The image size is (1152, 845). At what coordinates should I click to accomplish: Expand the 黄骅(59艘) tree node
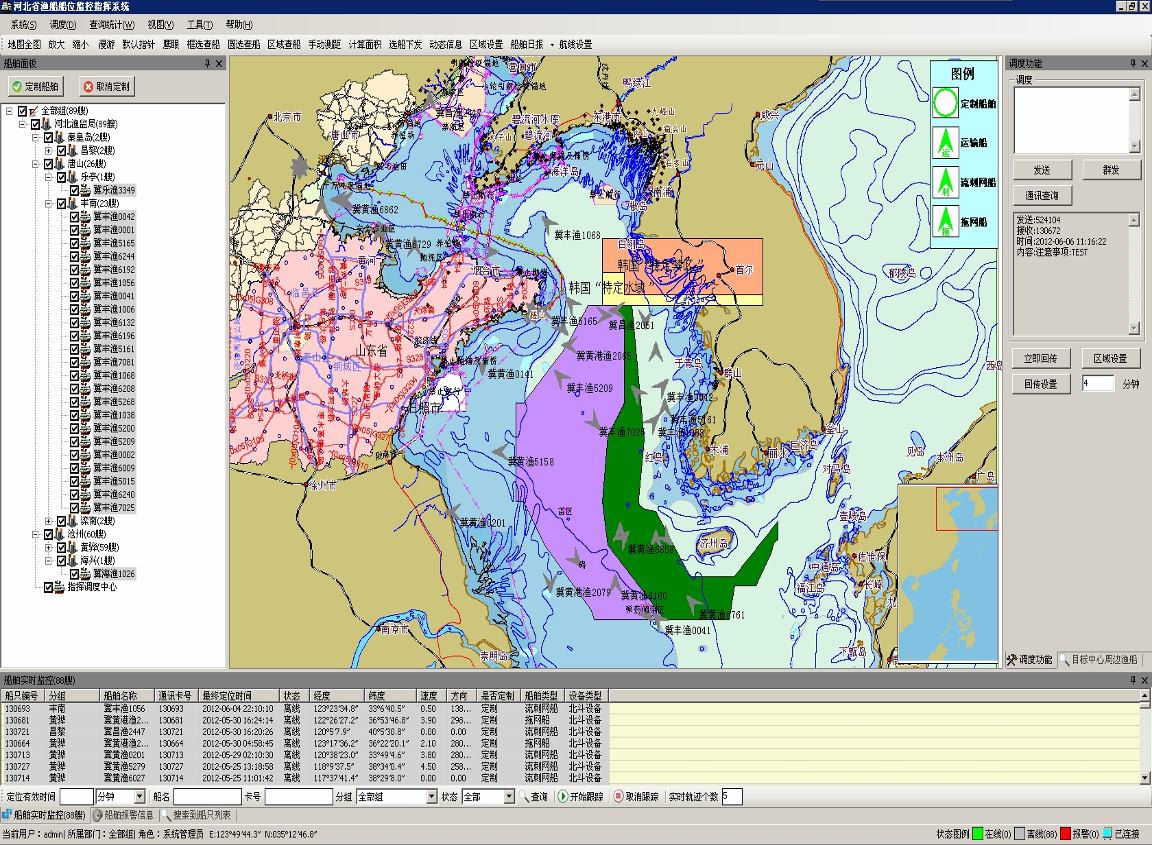(x=49, y=547)
